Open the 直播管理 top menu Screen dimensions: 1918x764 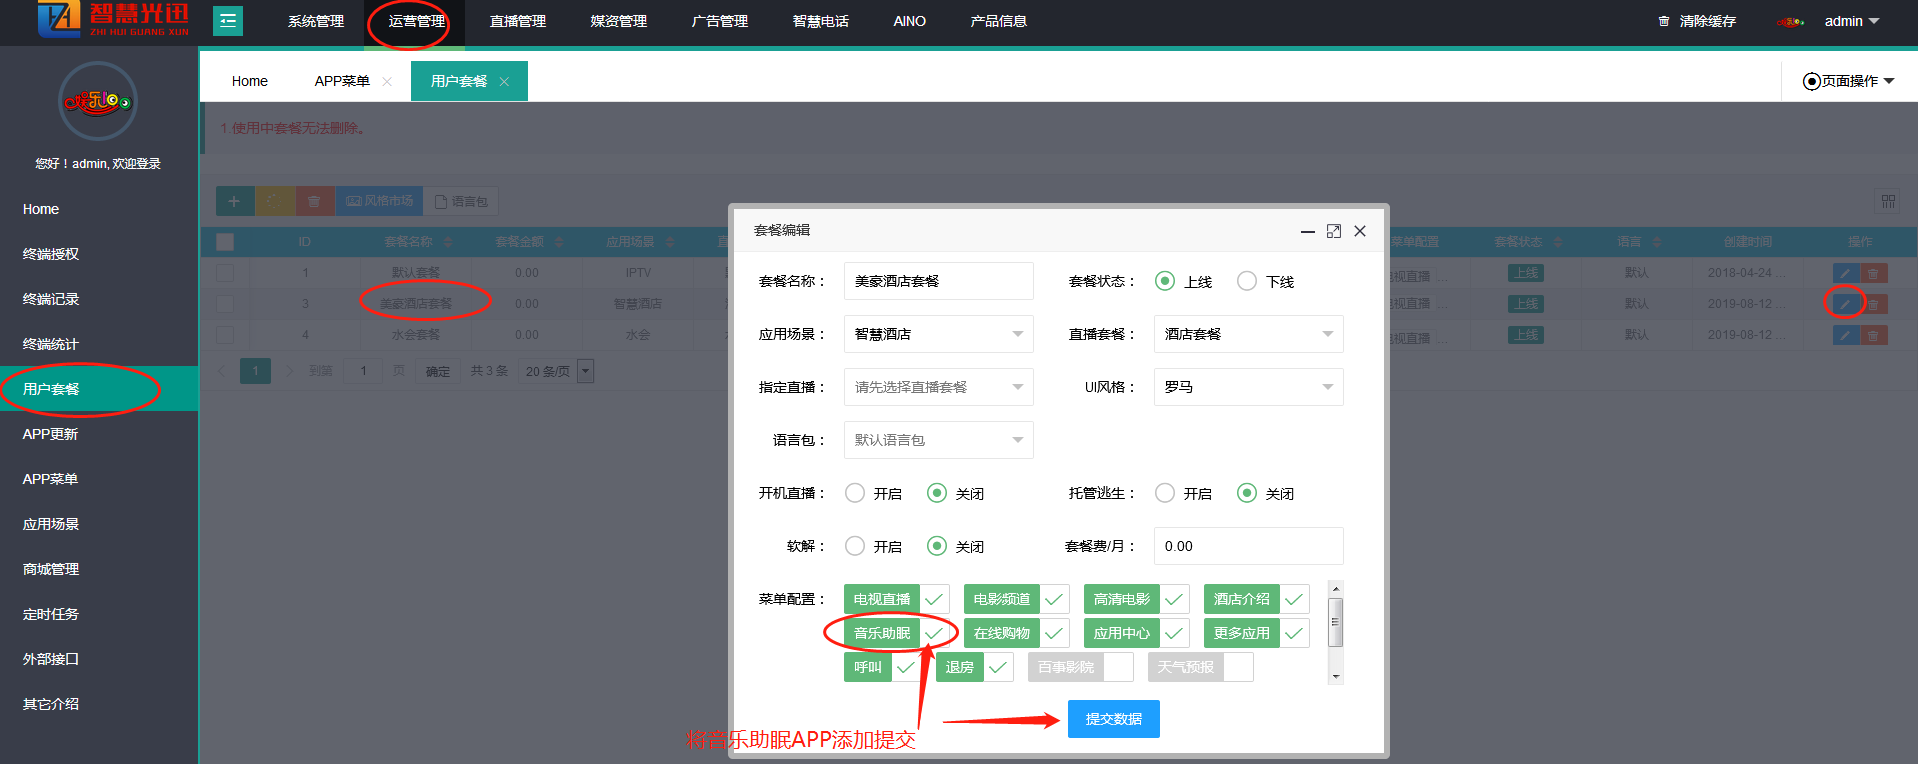pos(517,21)
